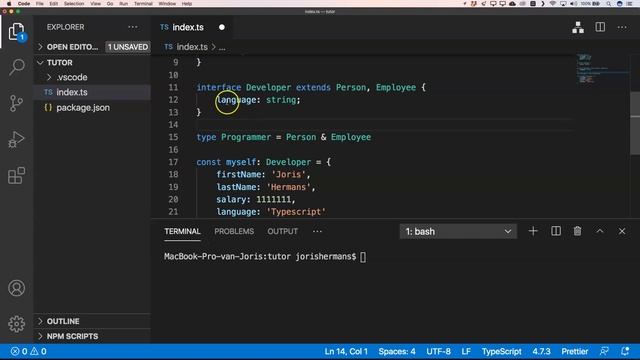Open the File menu
Image resolution: width=640 pixels, height=360 pixels.
[40, 4]
